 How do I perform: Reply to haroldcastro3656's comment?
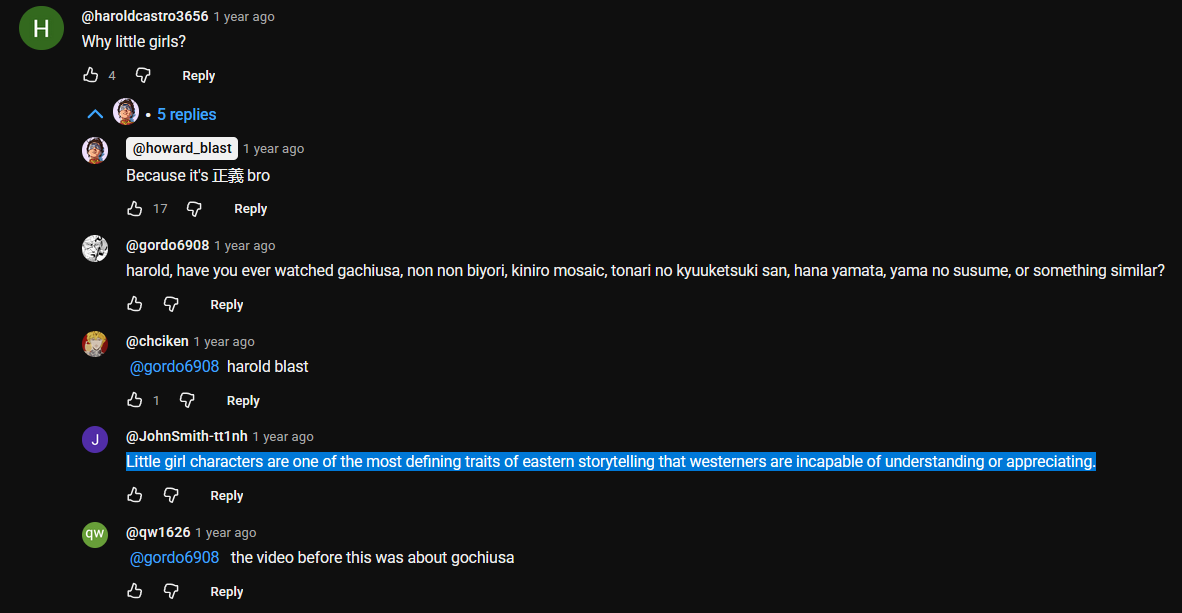pyautogui.click(x=198, y=76)
